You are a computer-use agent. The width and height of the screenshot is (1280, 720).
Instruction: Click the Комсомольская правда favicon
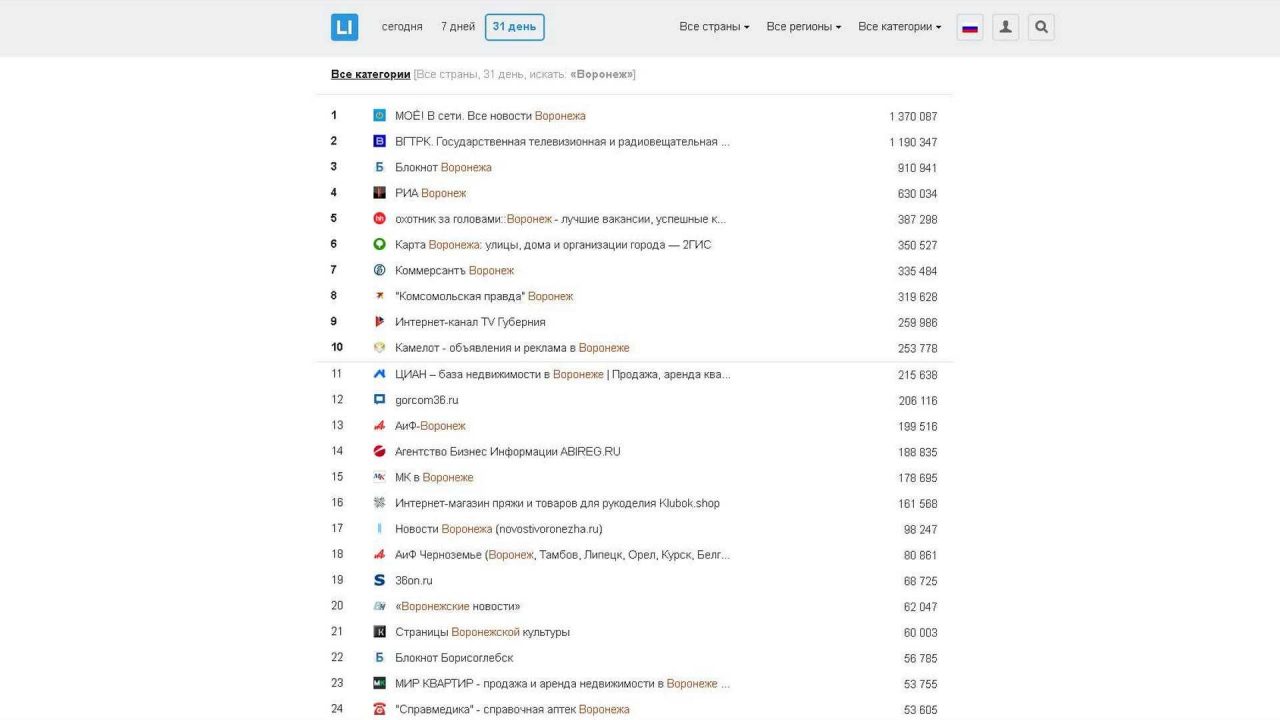click(x=379, y=296)
